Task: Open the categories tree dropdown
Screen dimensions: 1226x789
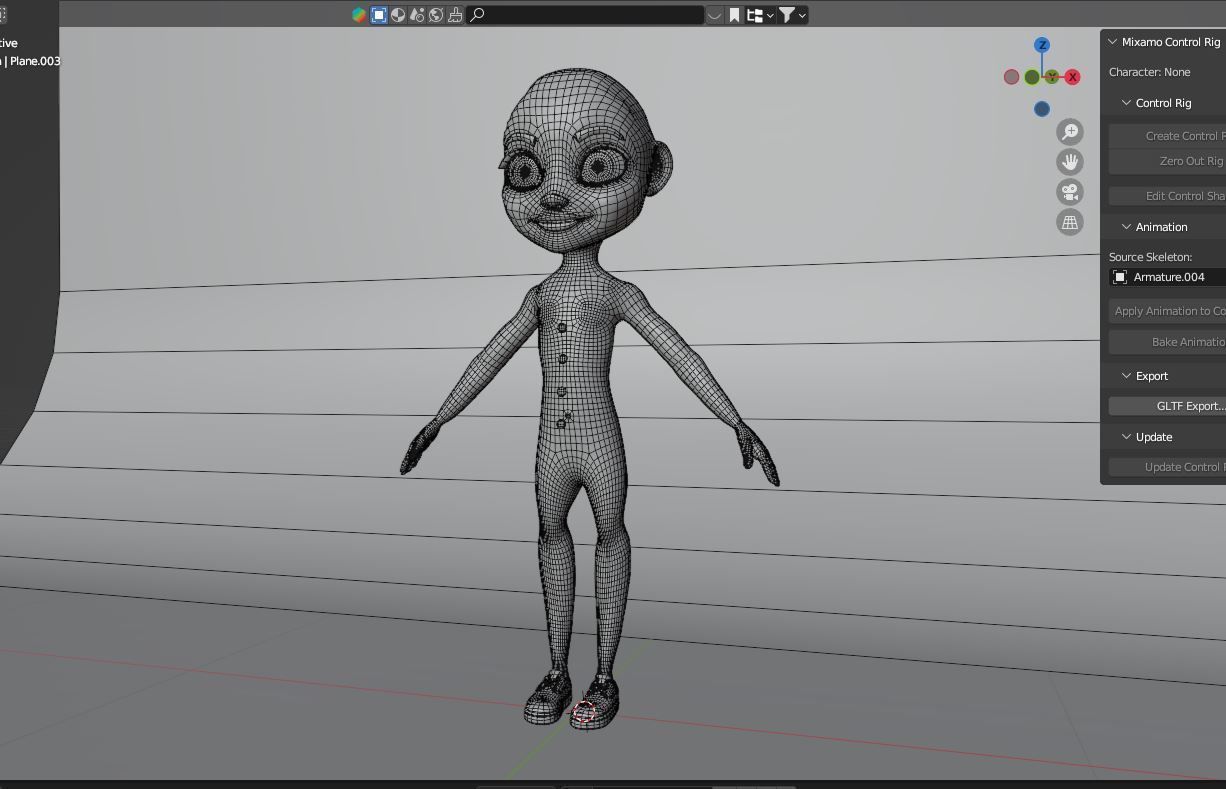Action: point(761,15)
